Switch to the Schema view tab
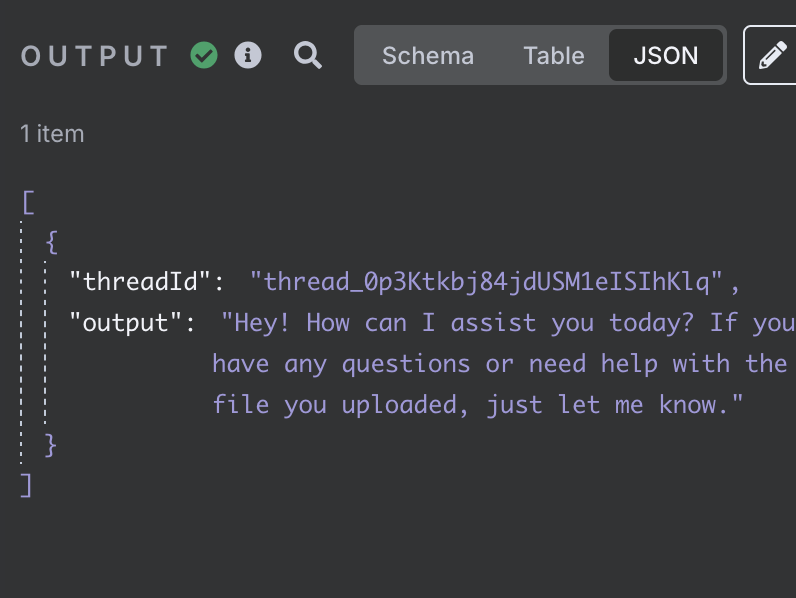The image size is (796, 598). click(428, 55)
